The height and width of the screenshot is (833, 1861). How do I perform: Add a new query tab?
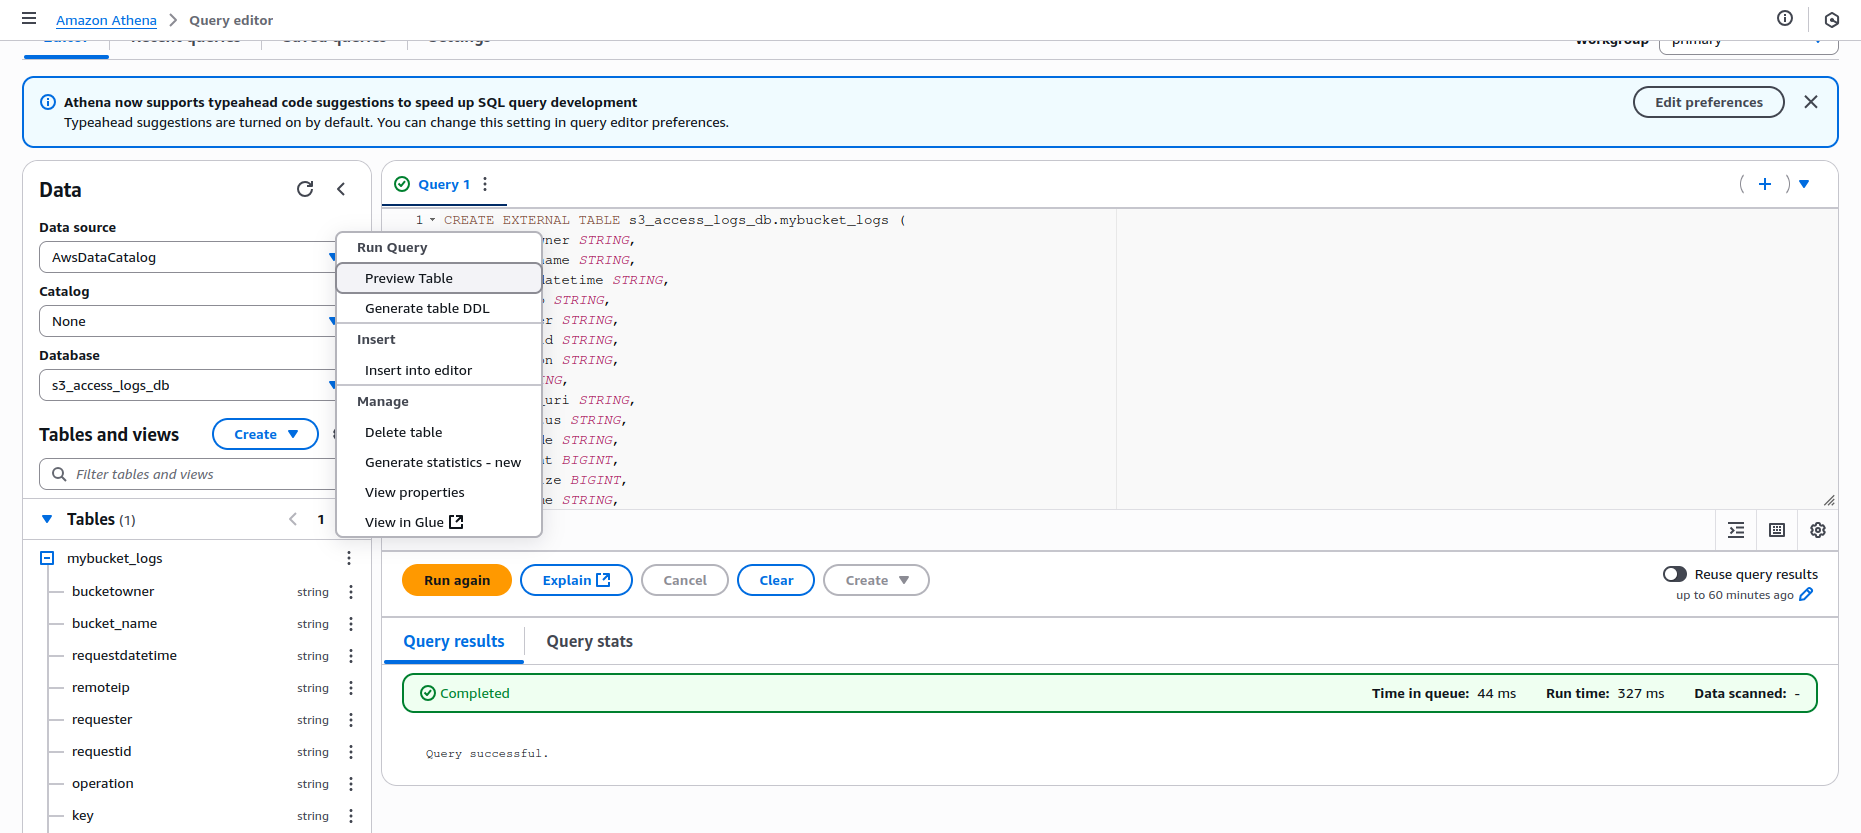[x=1765, y=184]
